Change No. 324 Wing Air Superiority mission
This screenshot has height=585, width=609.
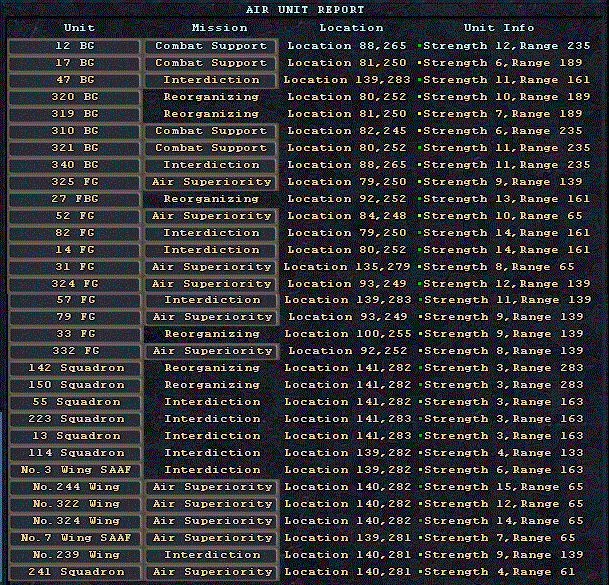[212, 522]
